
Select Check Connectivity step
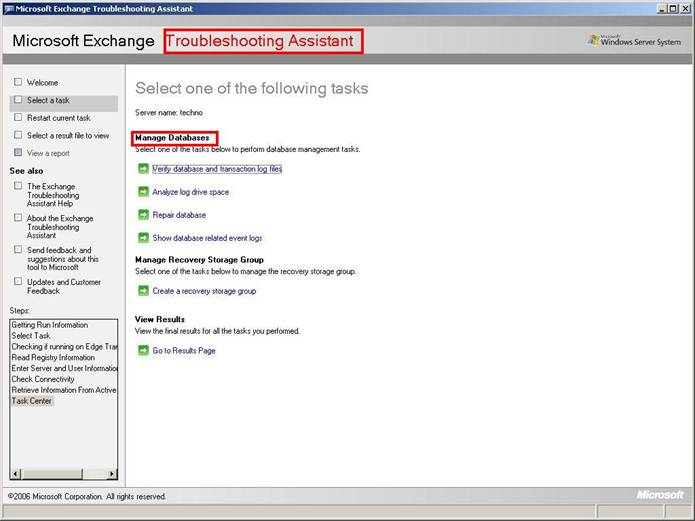click(43, 379)
